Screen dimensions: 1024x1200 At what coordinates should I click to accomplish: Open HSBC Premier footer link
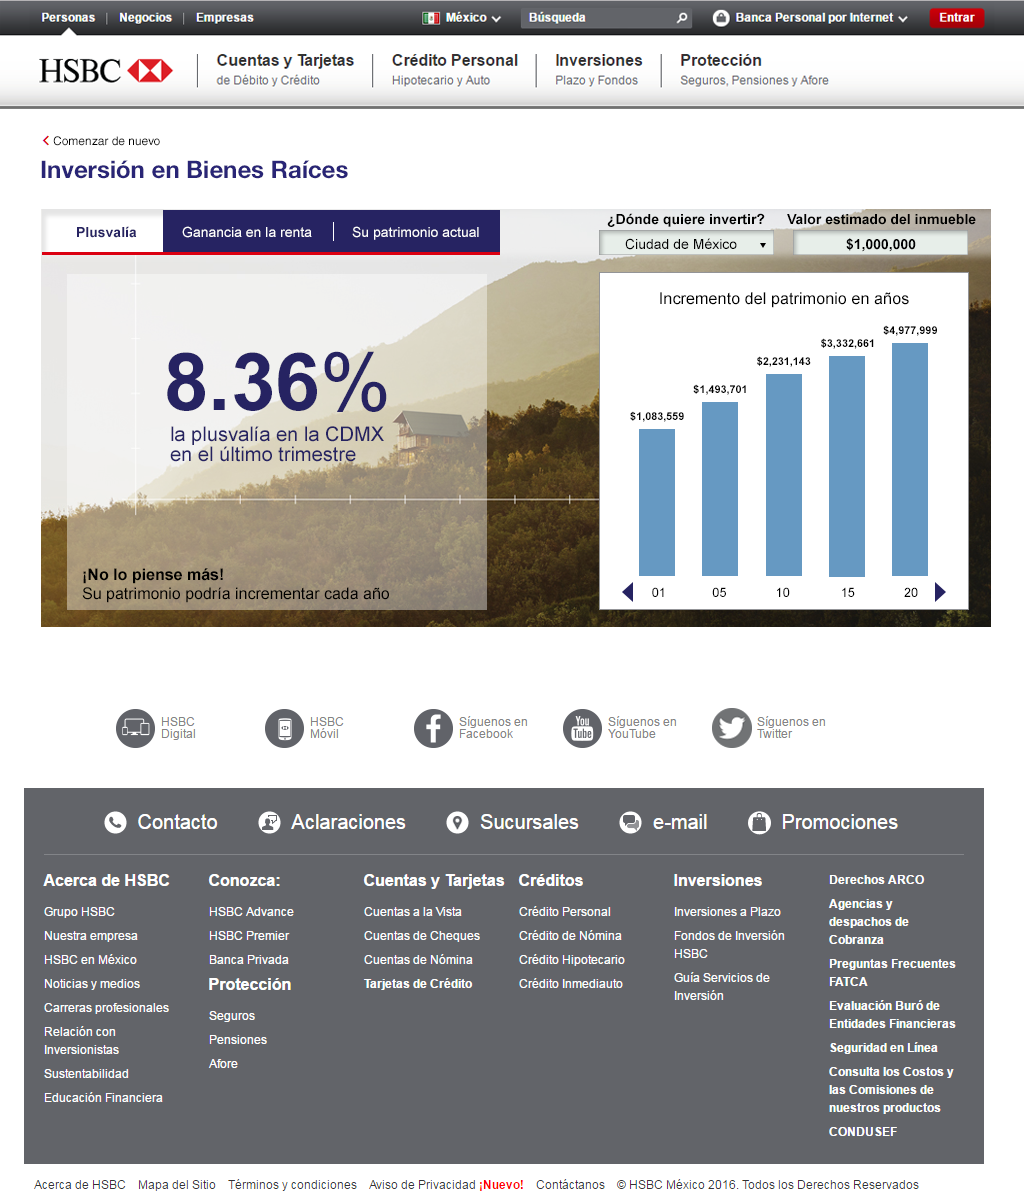tap(249, 936)
